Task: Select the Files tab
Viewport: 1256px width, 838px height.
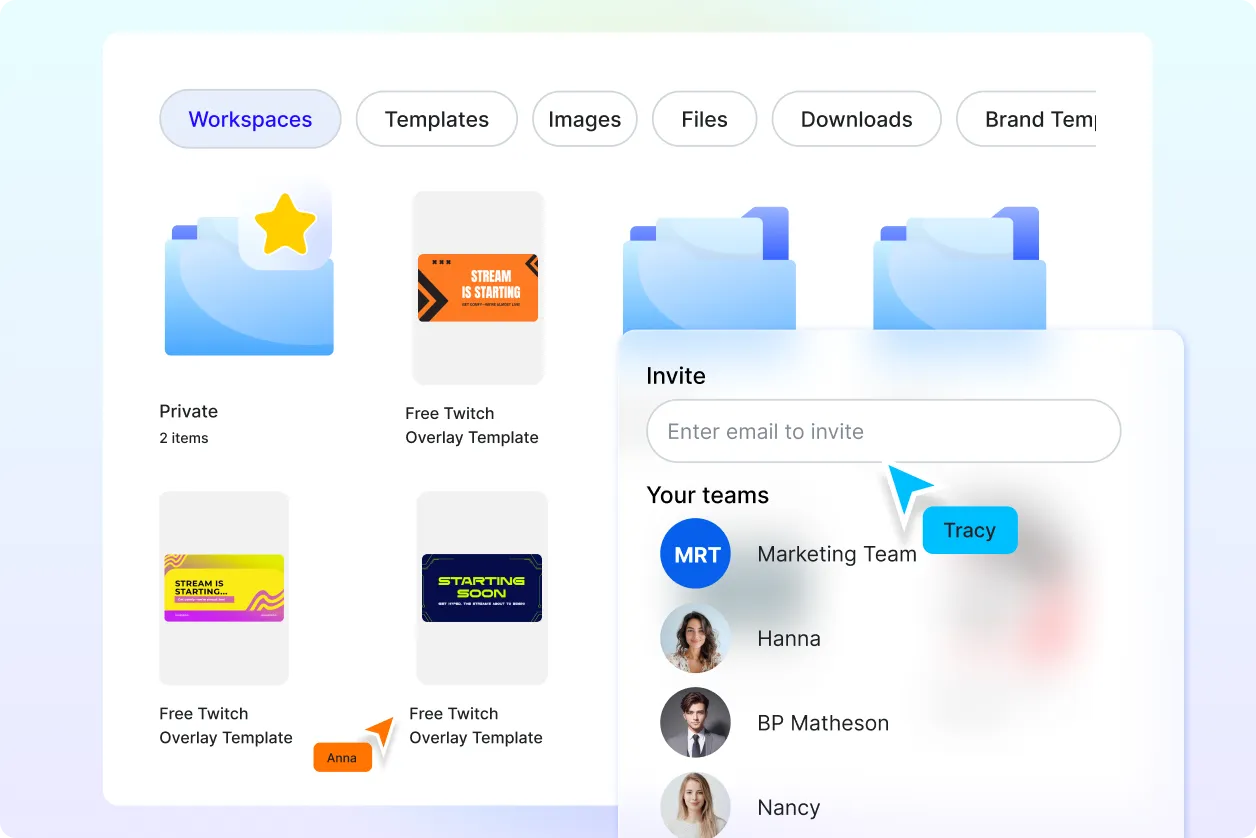Action: click(x=704, y=119)
